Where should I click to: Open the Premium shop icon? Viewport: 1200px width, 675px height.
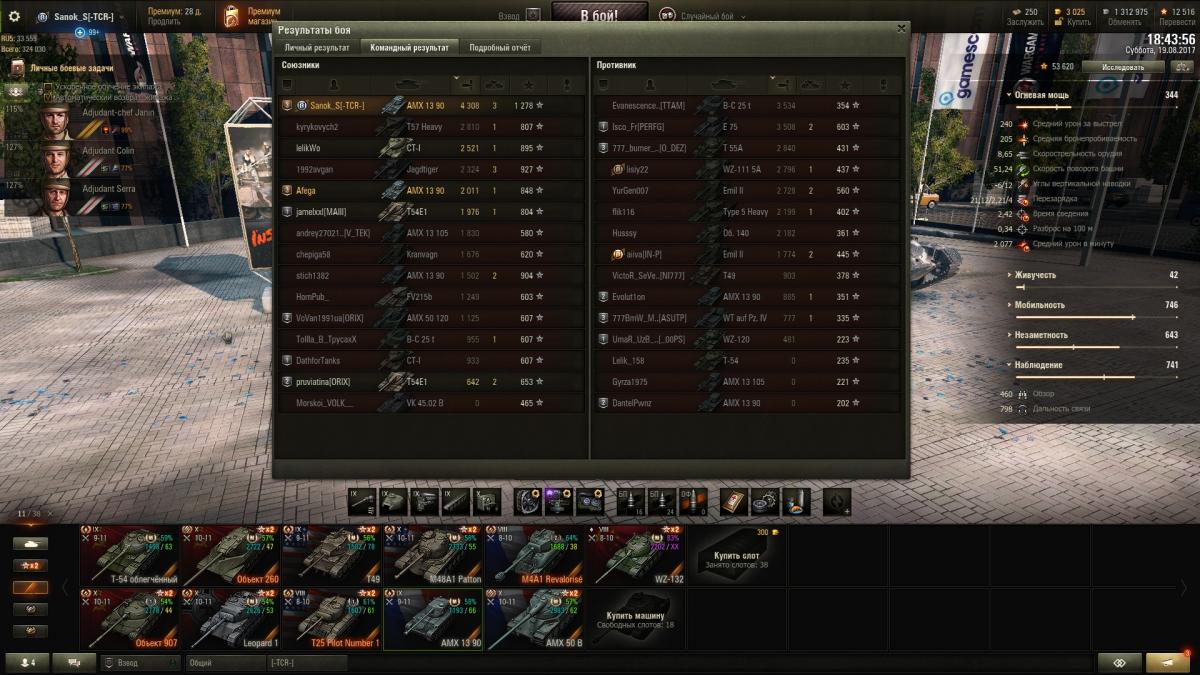tap(232, 16)
